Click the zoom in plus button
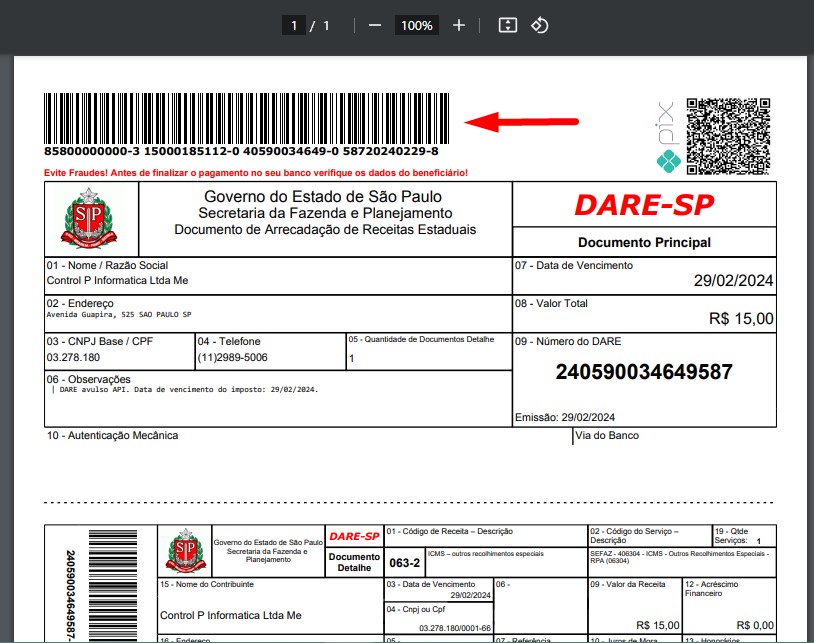The width and height of the screenshot is (814, 643). (x=459, y=25)
